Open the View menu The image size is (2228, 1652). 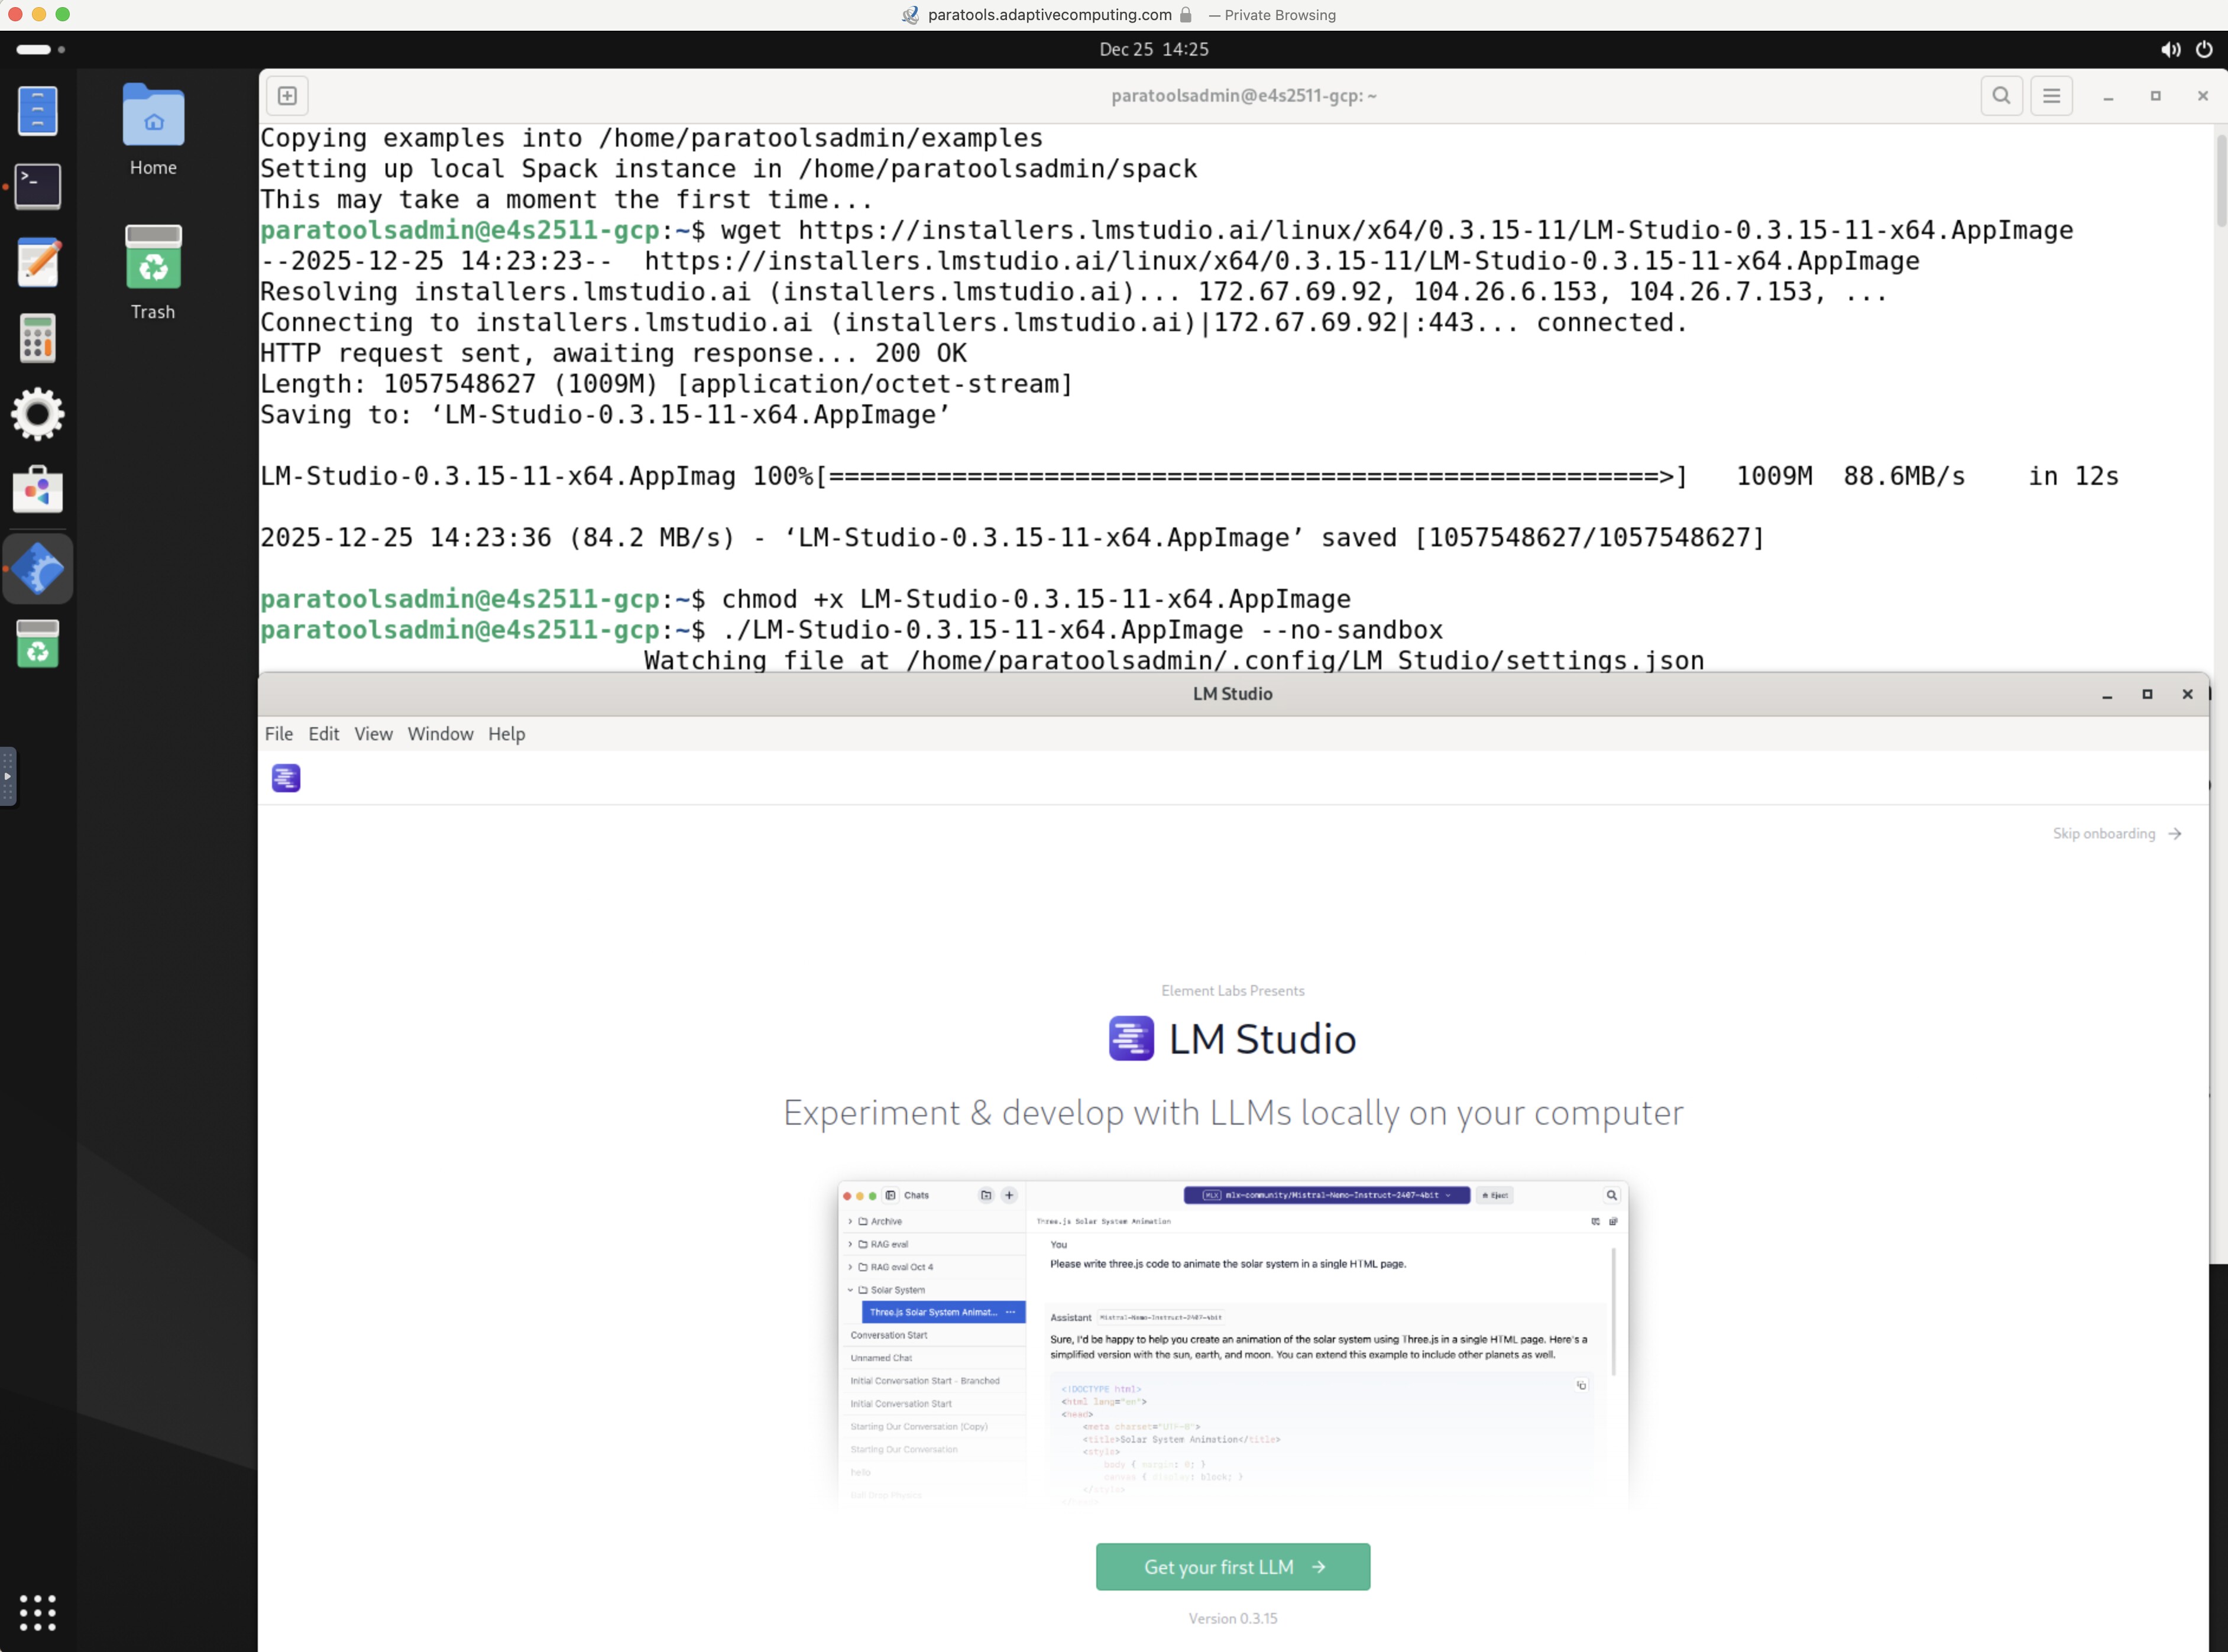[373, 734]
